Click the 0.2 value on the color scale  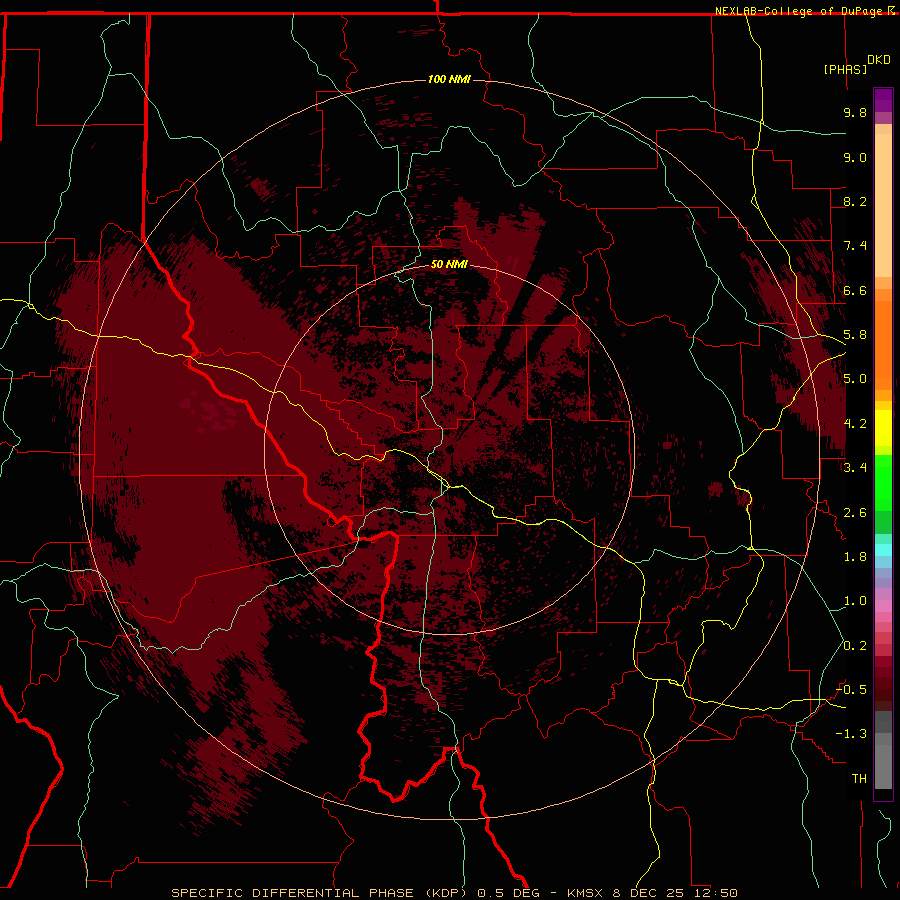[x=855, y=646]
